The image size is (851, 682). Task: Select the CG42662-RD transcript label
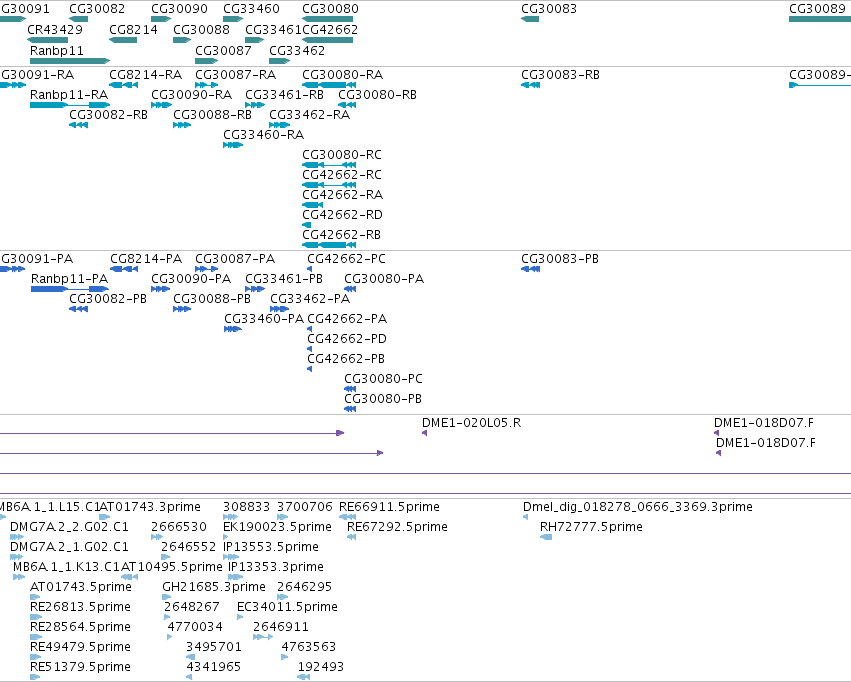[342, 215]
